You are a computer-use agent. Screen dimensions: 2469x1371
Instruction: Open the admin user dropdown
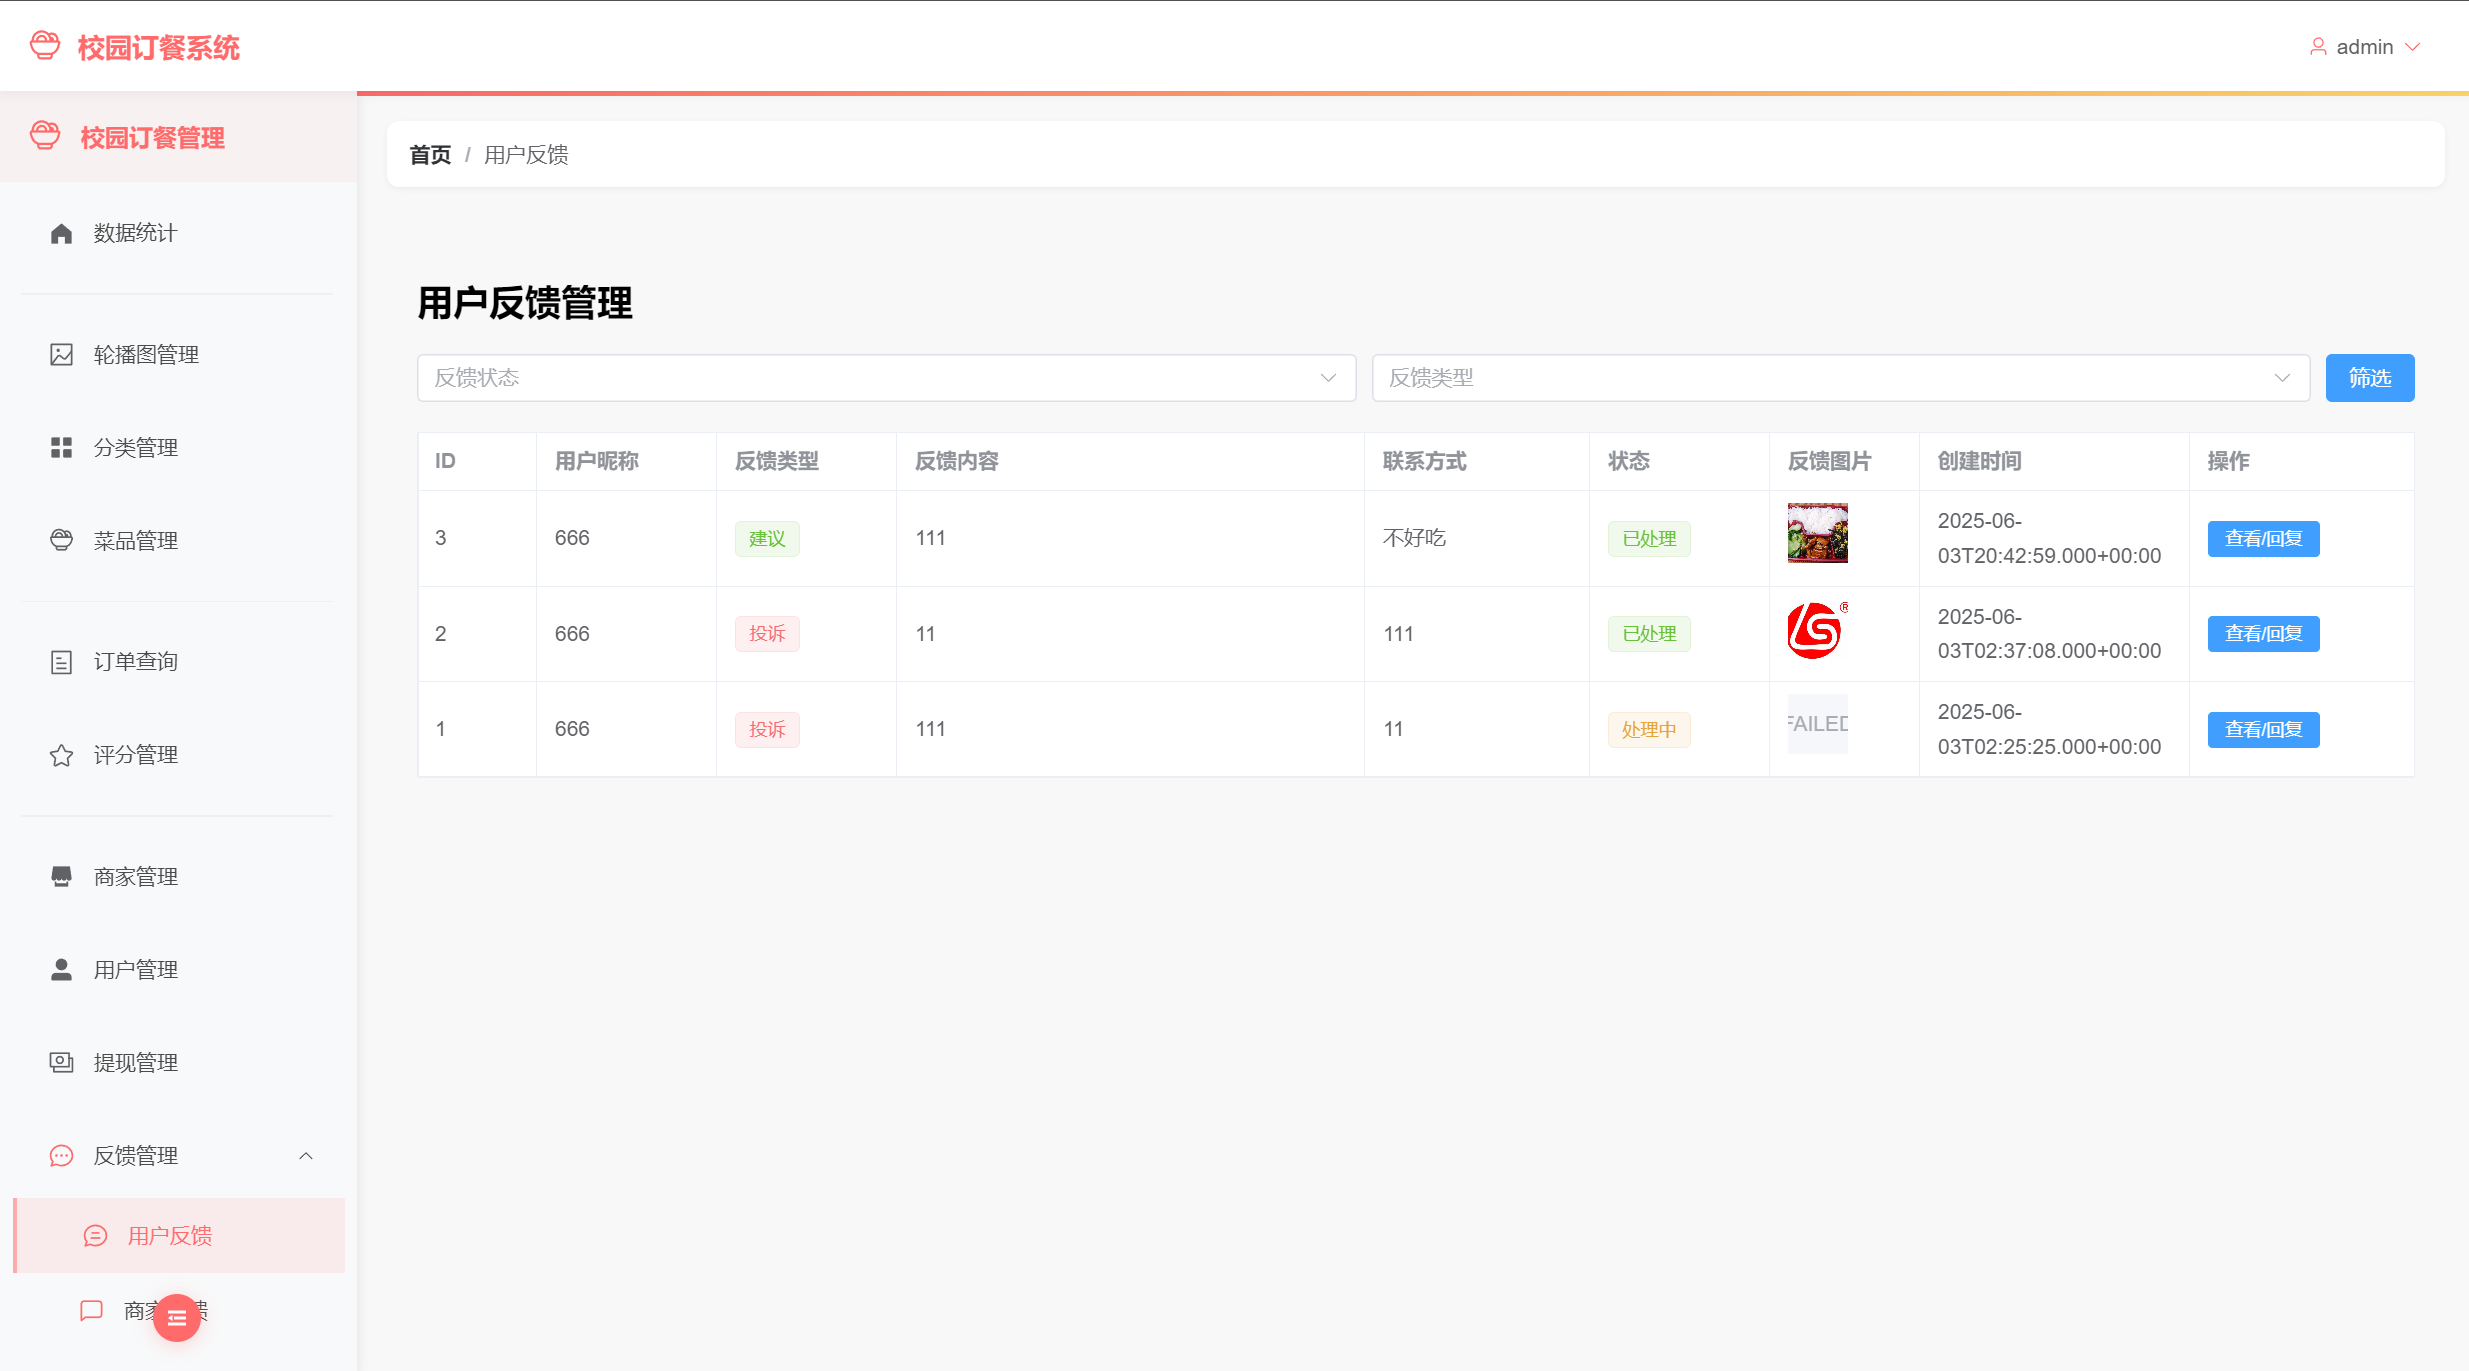pyautogui.click(x=2365, y=47)
